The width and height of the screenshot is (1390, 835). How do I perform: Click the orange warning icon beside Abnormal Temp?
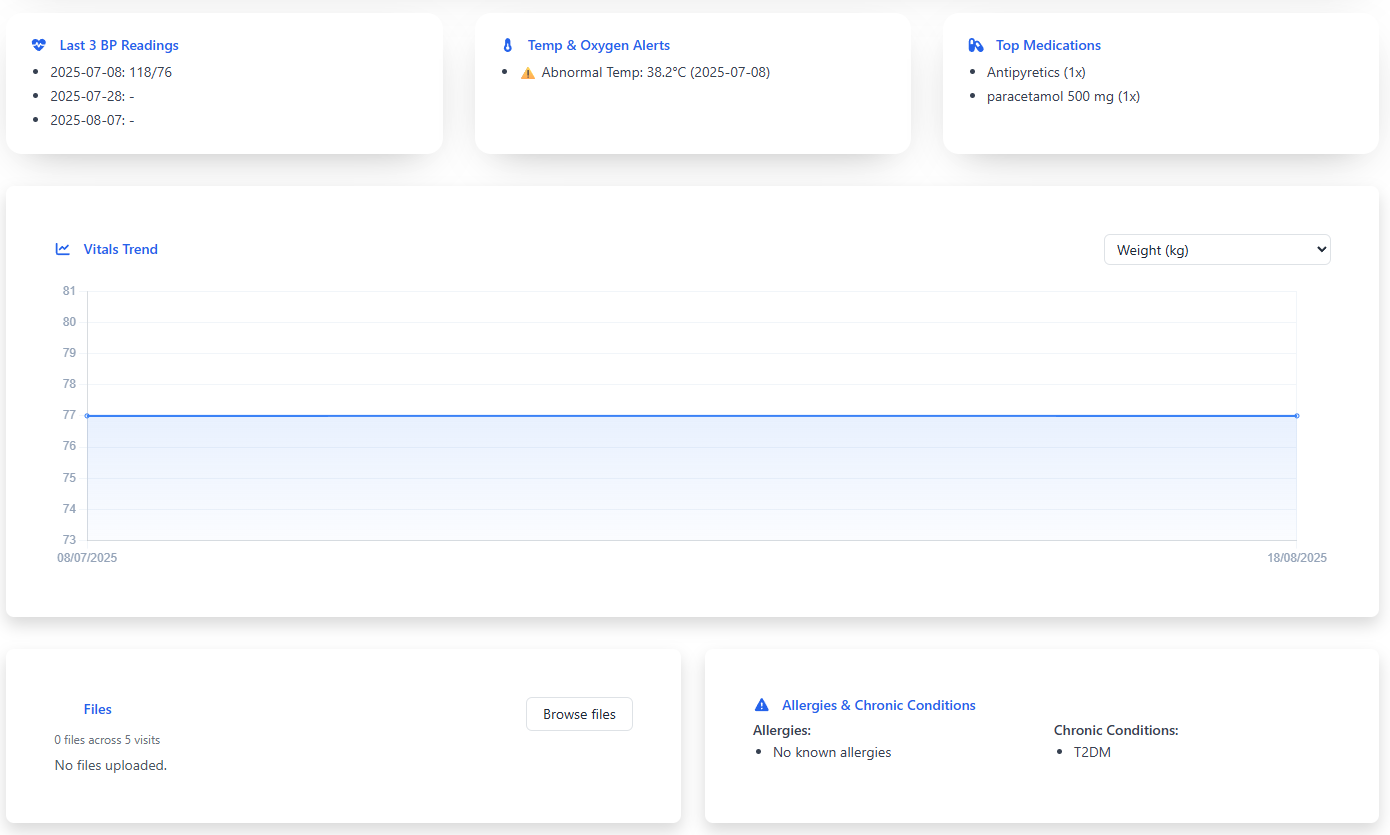coord(528,73)
